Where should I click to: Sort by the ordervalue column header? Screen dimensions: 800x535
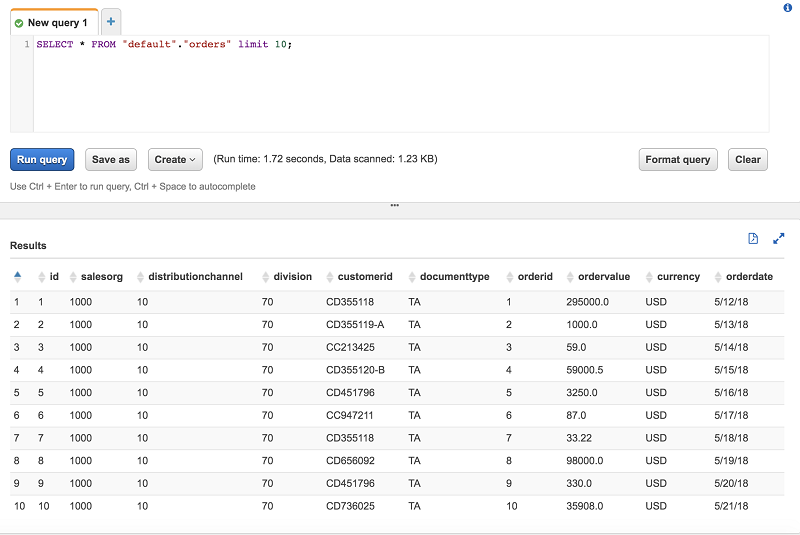pos(604,277)
